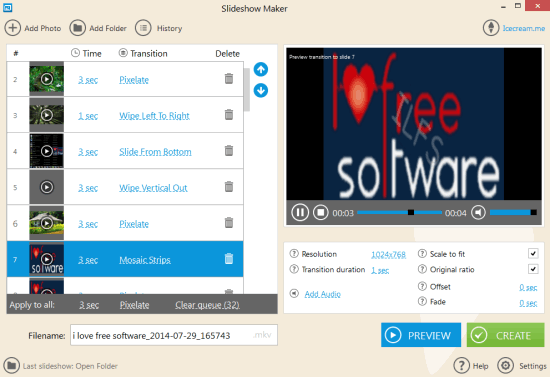550x377 pixels.
Task: Preview slide 4 thumbnail
Action: click(47, 151)
